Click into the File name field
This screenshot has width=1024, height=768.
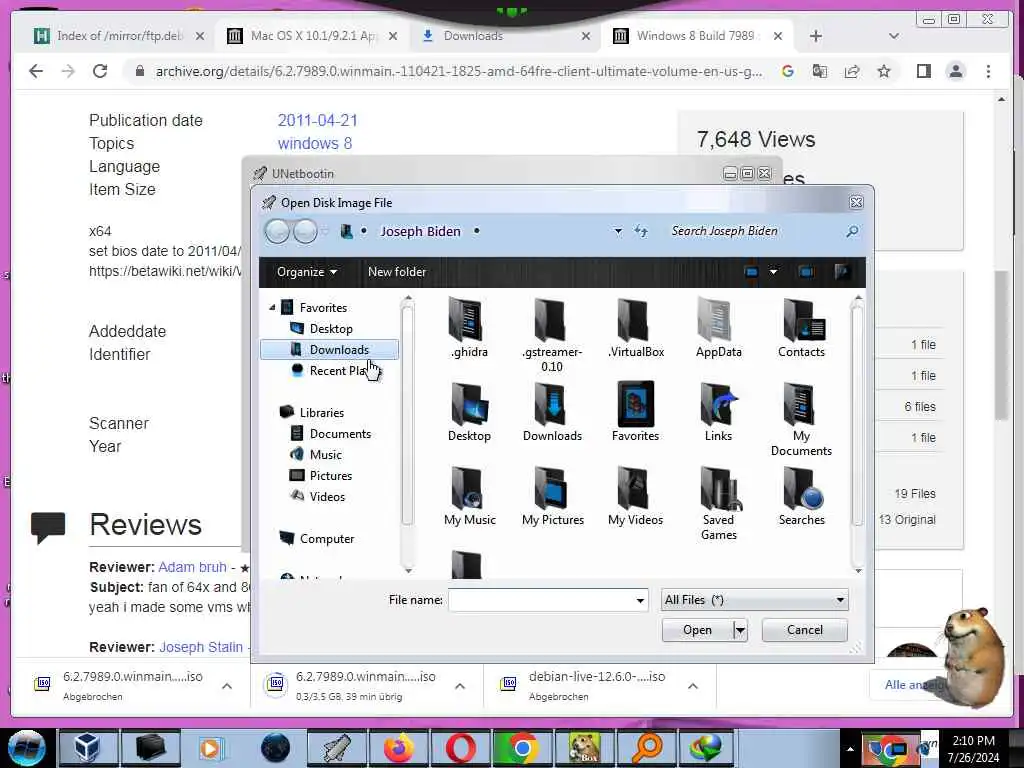541,600
